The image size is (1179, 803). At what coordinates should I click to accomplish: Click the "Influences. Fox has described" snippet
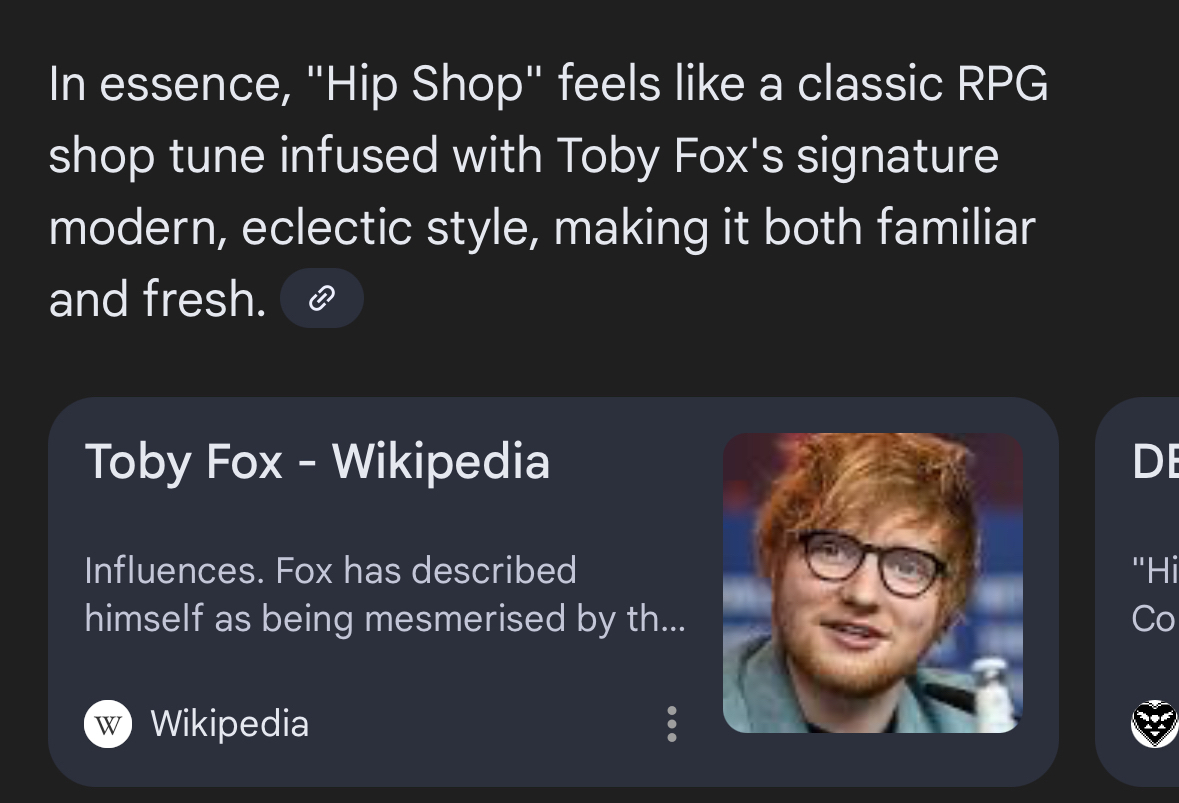tap(330, 571)
